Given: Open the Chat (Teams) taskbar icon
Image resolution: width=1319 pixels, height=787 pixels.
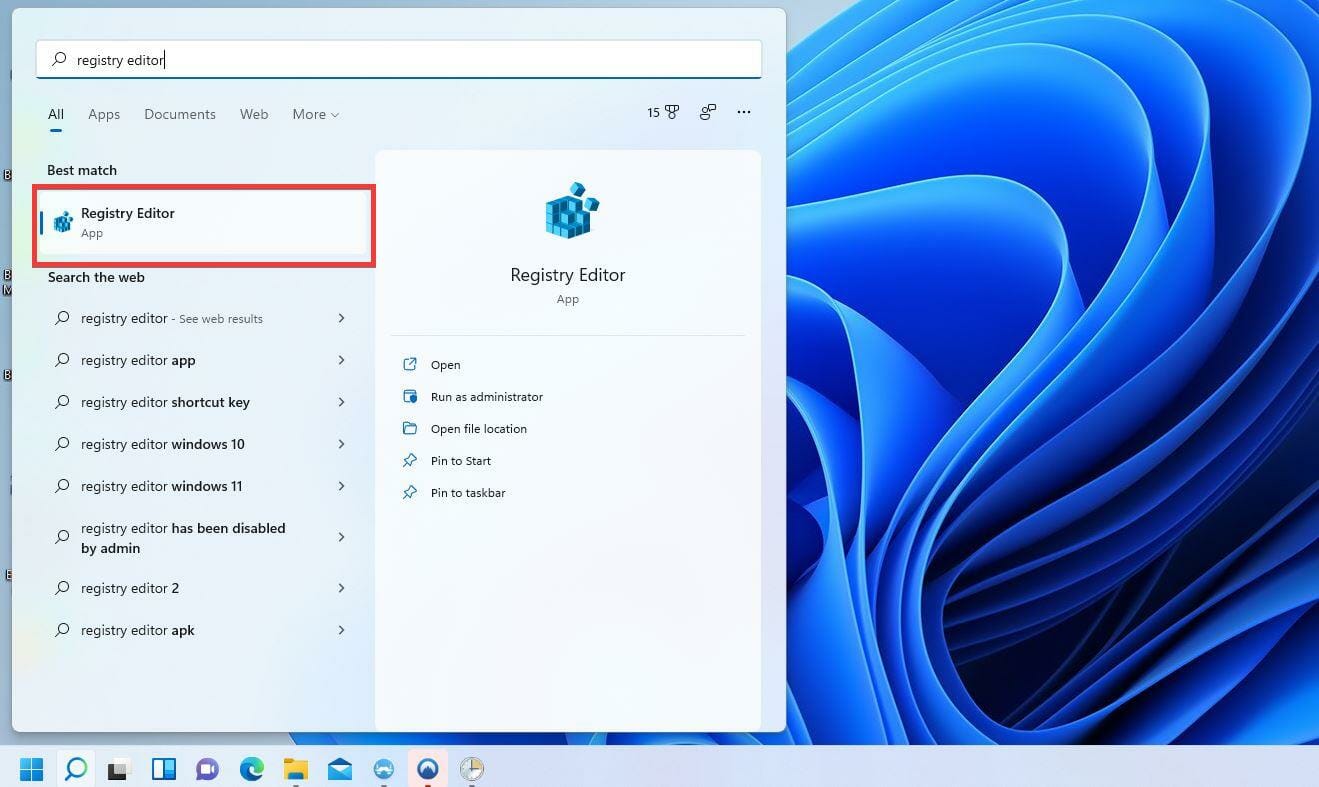Looking at the screenshot, I should [x=207, y=769].
